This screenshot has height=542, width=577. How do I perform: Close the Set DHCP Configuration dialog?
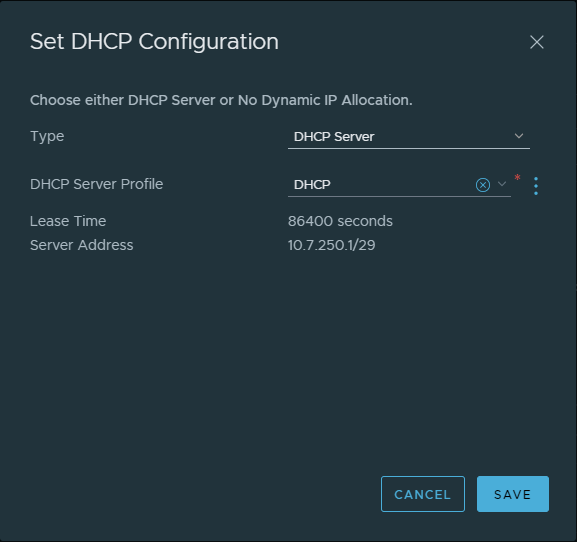click(x=537, y=42)
